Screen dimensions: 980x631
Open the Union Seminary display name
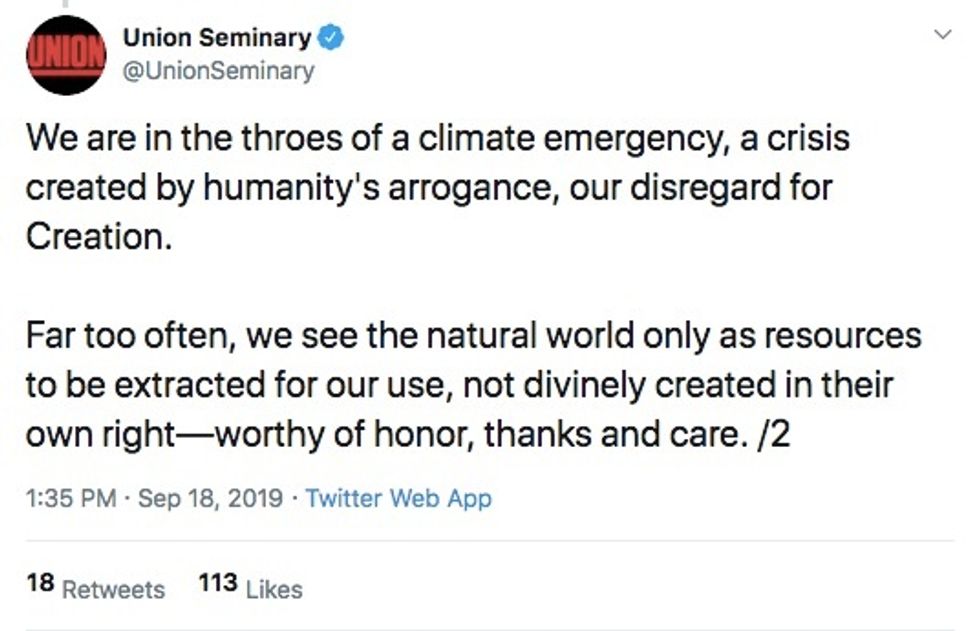[x=216, y=39]
